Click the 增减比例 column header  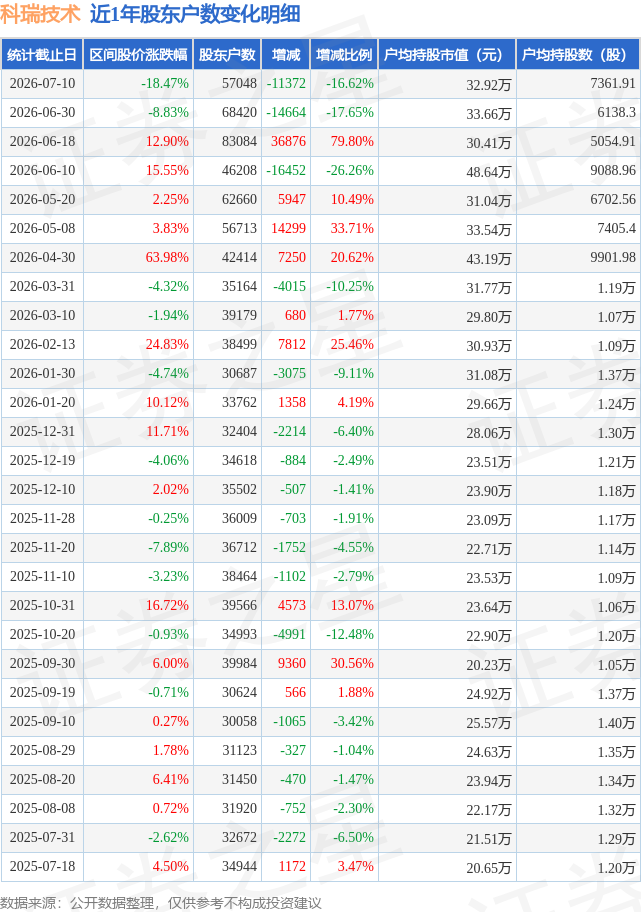click(x=344, y=55)
